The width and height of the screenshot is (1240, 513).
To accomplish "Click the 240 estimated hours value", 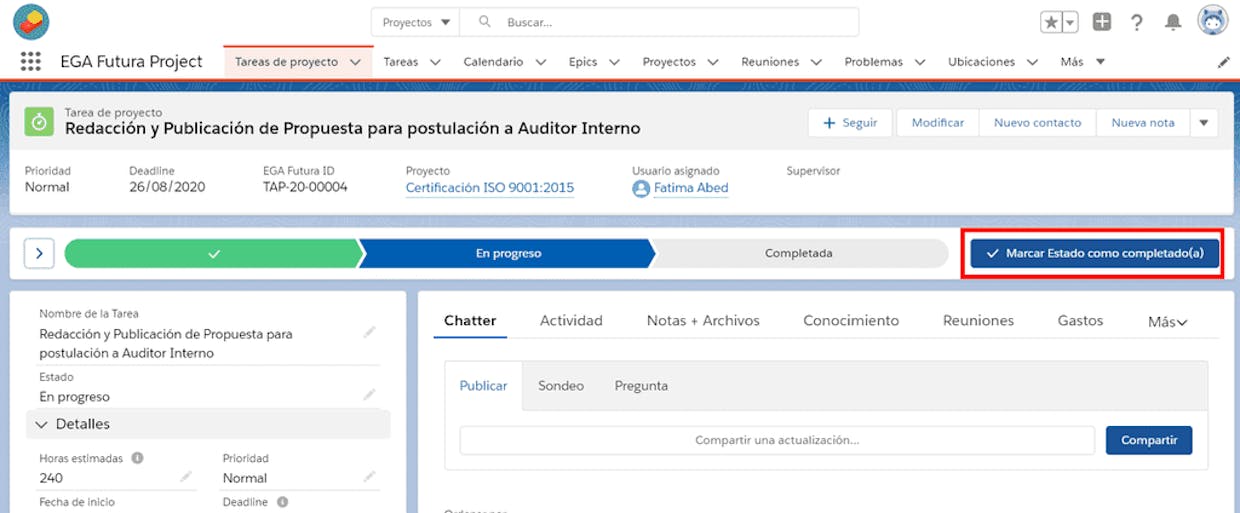I will [51, 478].
